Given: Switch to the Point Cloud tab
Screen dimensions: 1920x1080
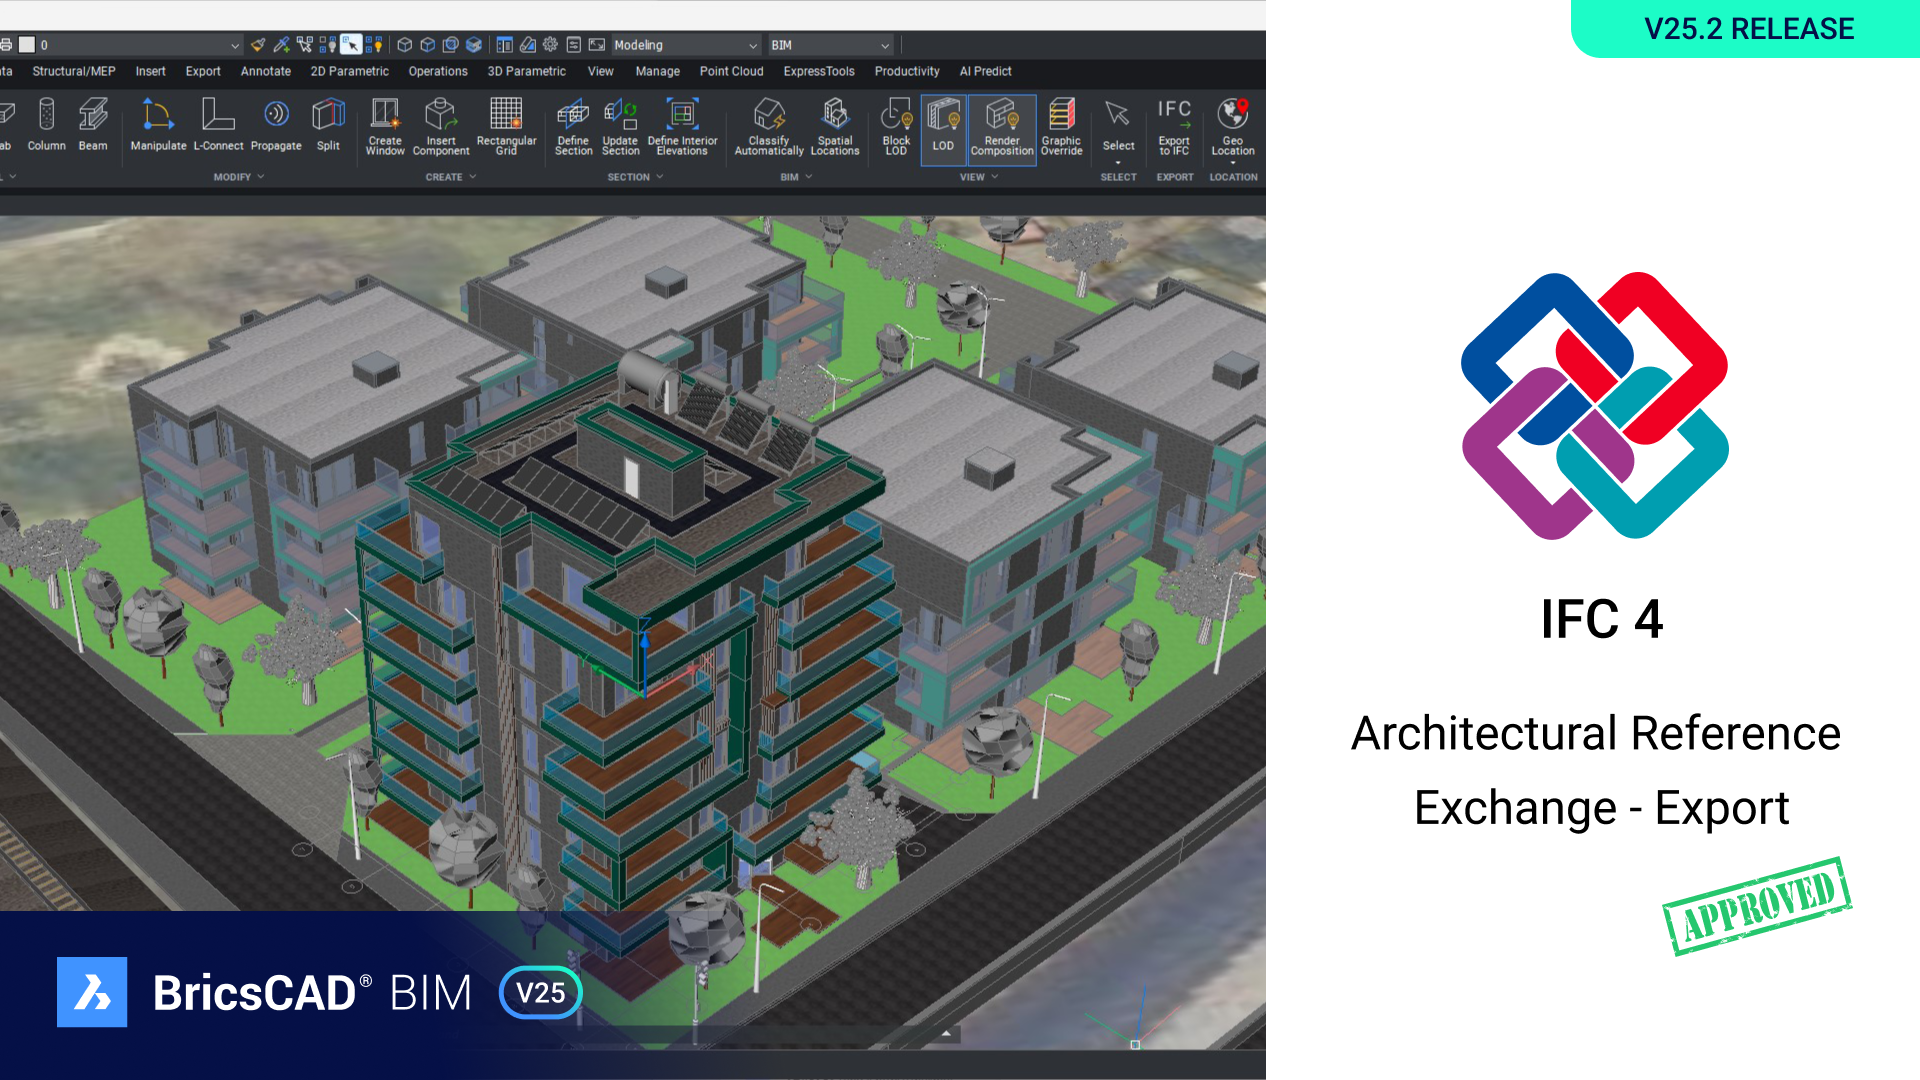Looking at the screenshot, I should click(x=731, y=71).
